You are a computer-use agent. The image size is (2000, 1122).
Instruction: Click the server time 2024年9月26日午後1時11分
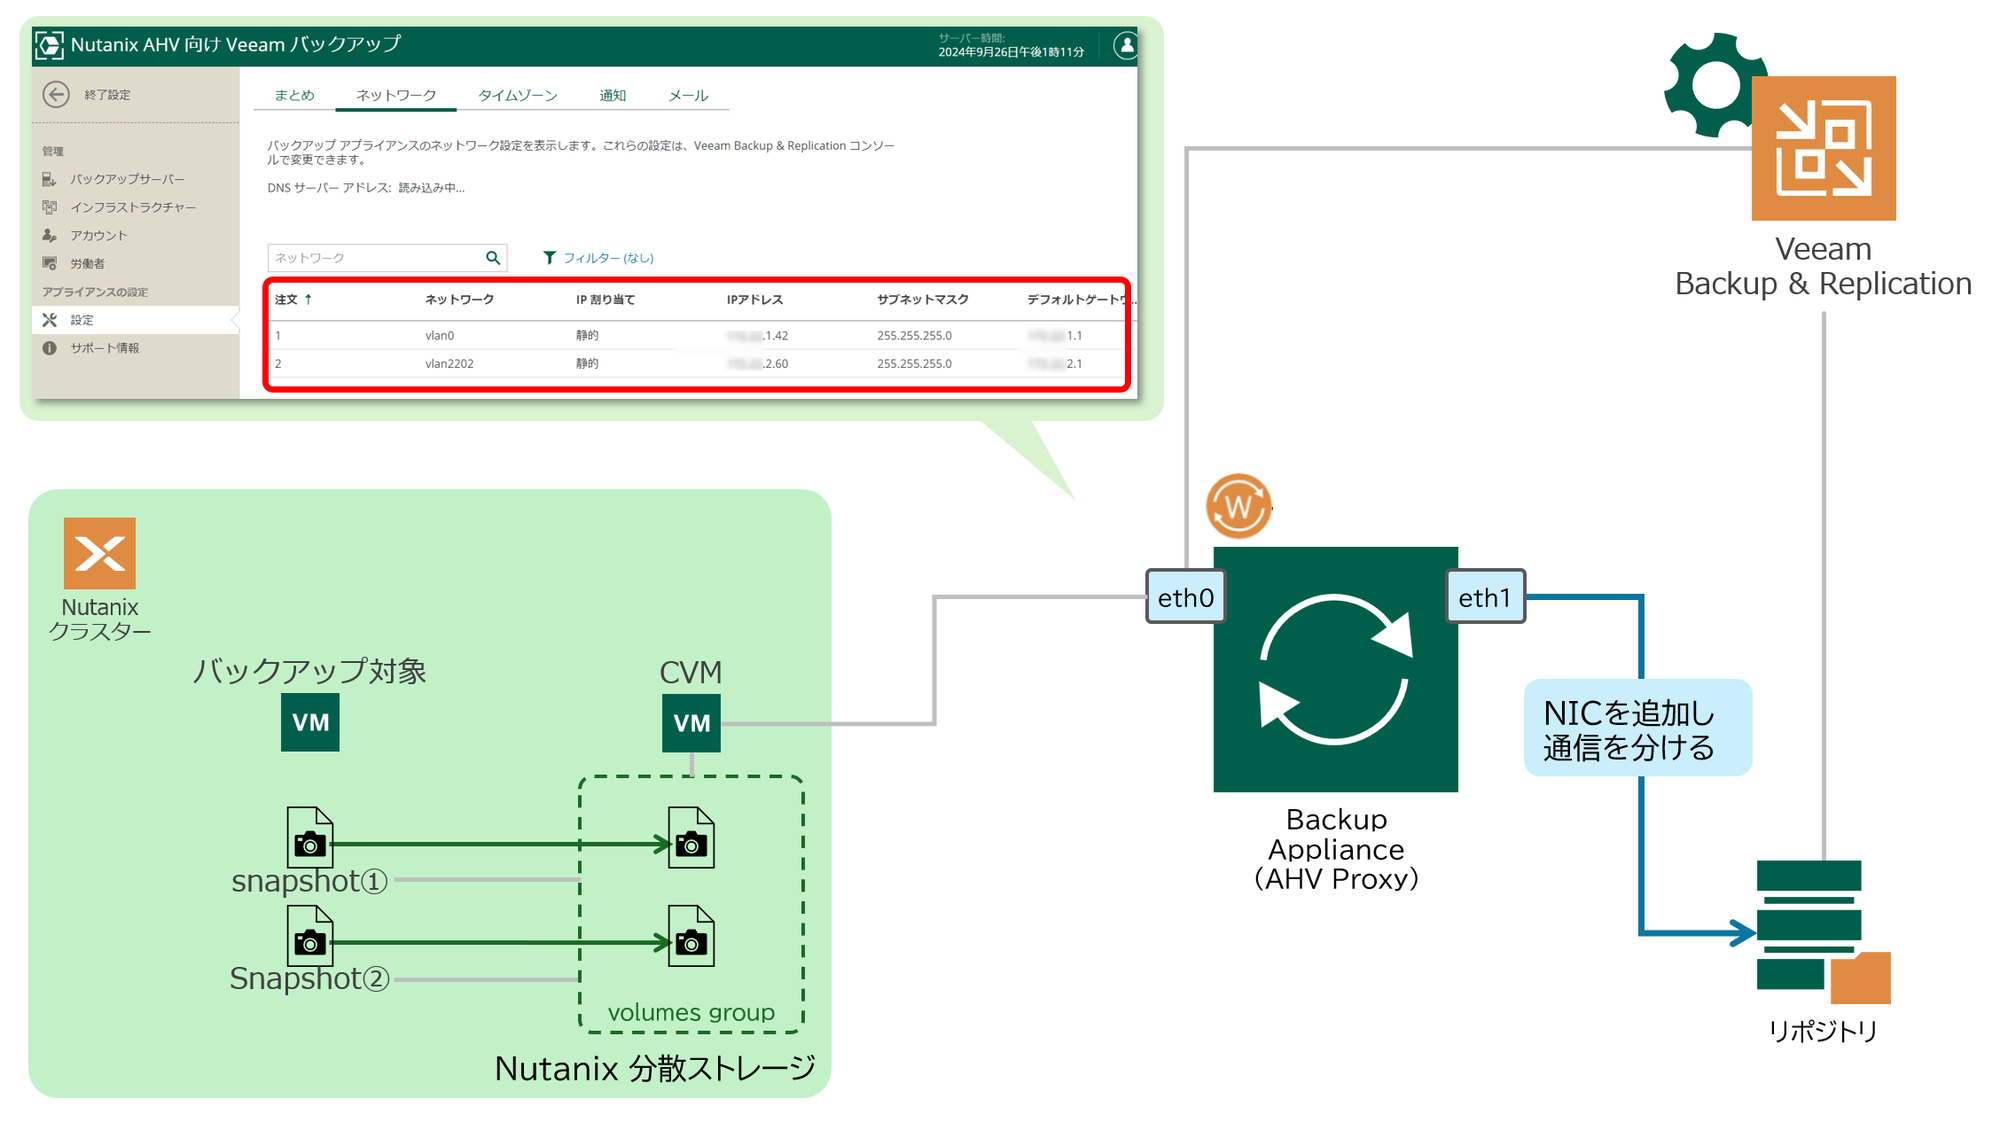pos(1011,52)
